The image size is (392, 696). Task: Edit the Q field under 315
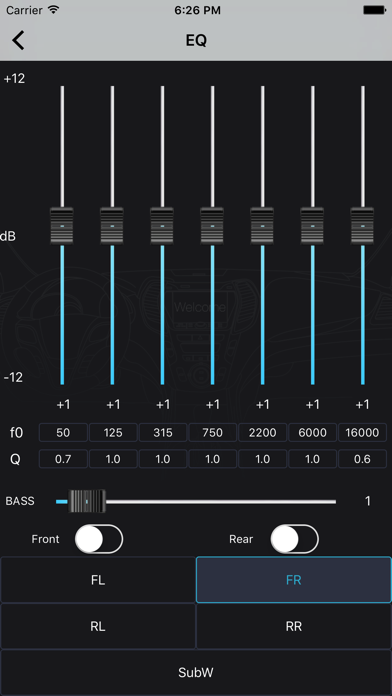click(x=163, y=459)
